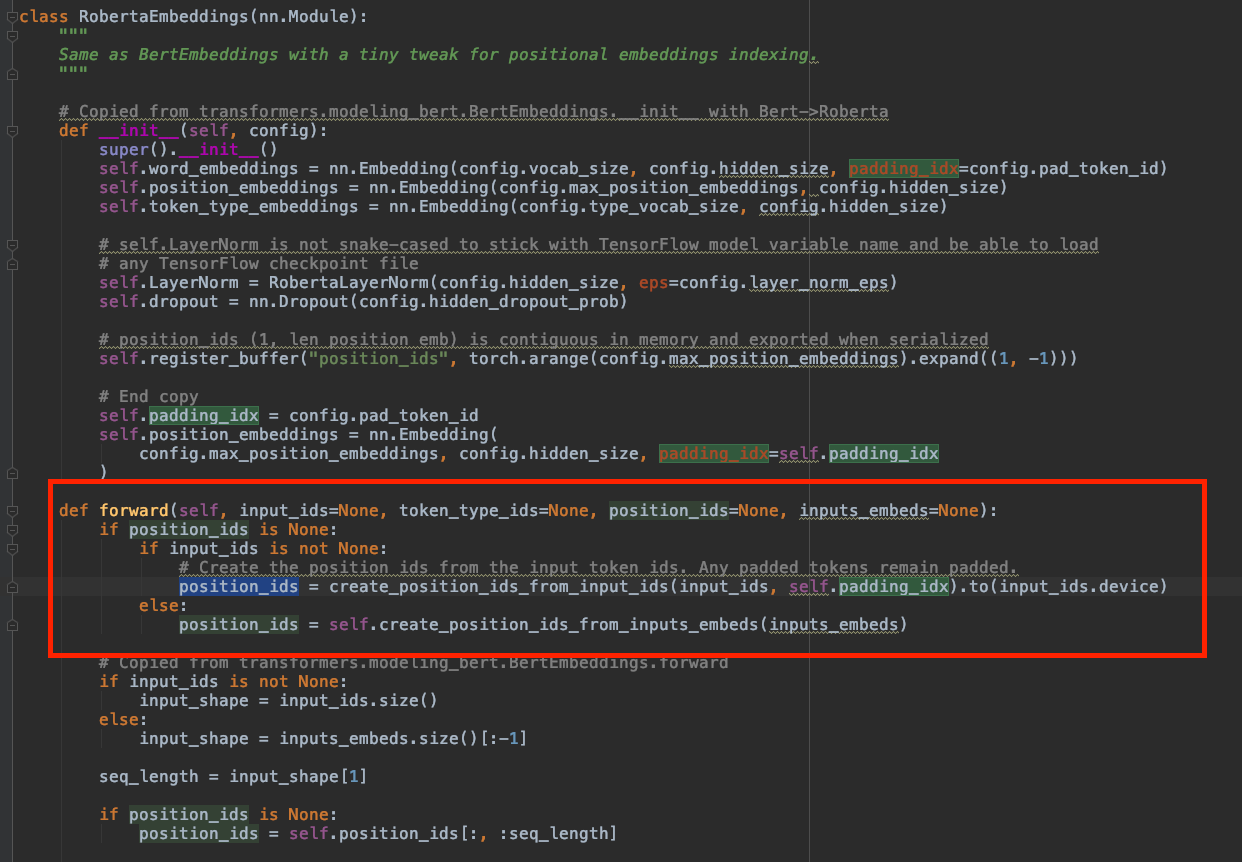Click fold-end marker on create_position_ids_from_input_ids line
1242x862 pixels.
[12, 586]
